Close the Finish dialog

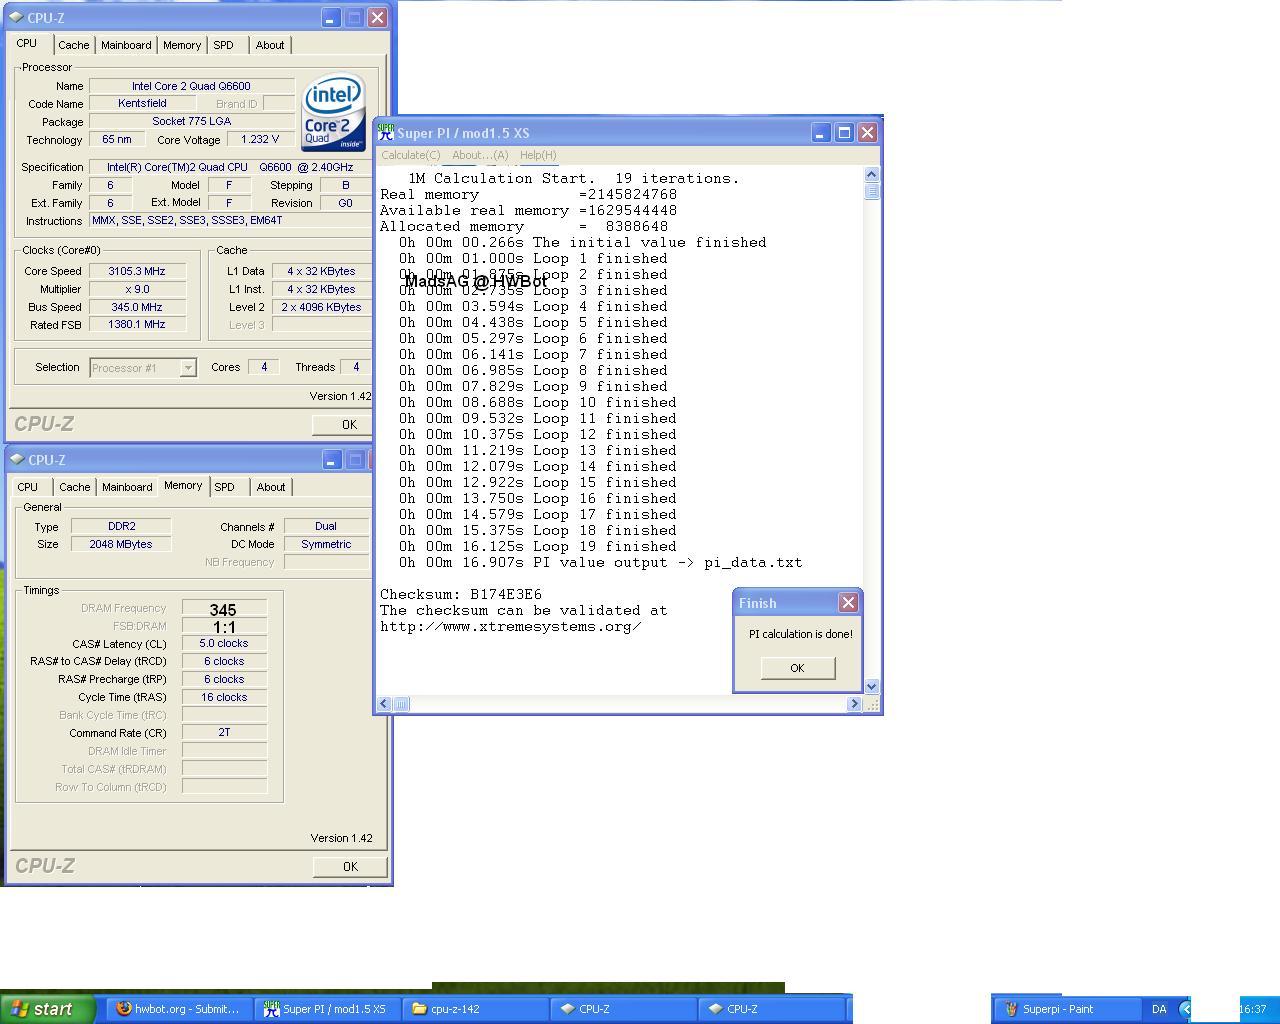pyautogui.click(x=848, y=602)
